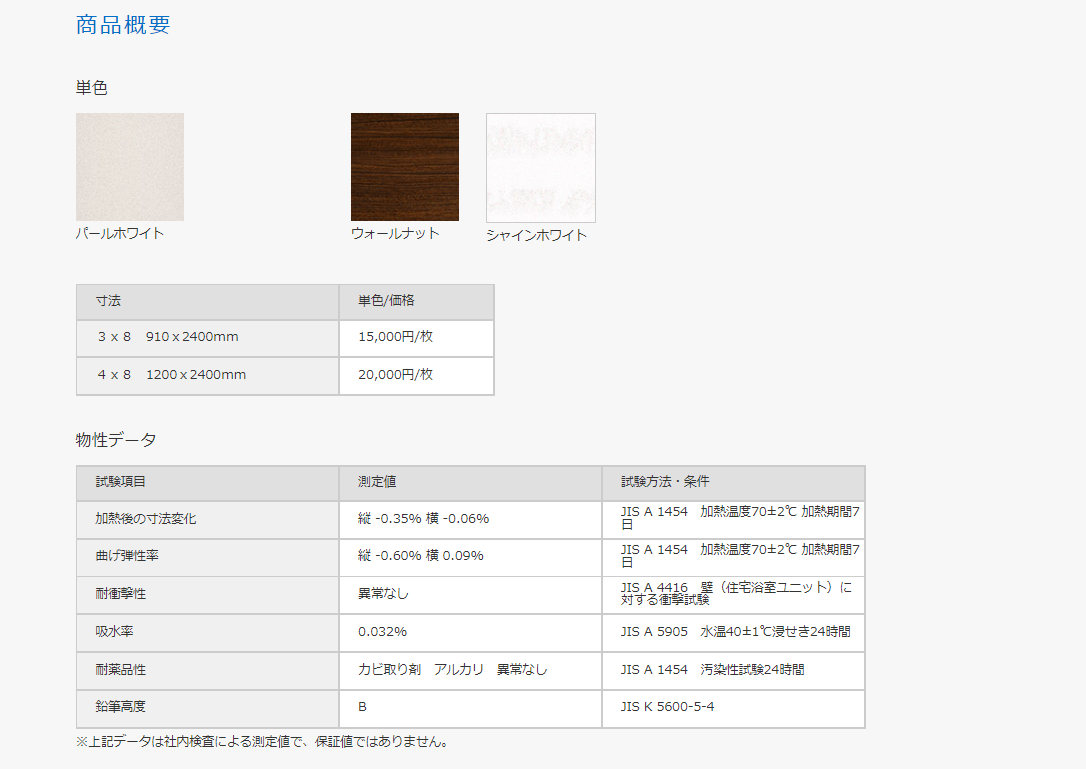Click the ウォールナット text label
The image size is (1086, 769).
pyautogui.click(x=395, y=233)
